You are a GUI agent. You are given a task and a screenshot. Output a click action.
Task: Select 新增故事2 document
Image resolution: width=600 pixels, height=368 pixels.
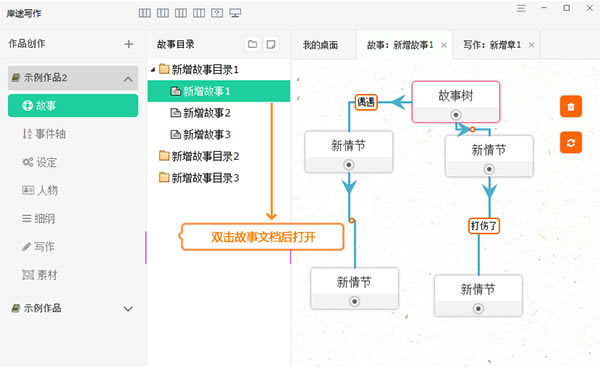(201, 113)
